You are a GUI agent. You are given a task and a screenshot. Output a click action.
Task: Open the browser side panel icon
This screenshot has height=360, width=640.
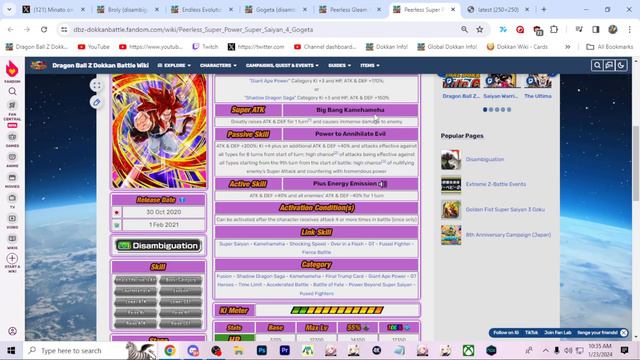tap(596, 29)
